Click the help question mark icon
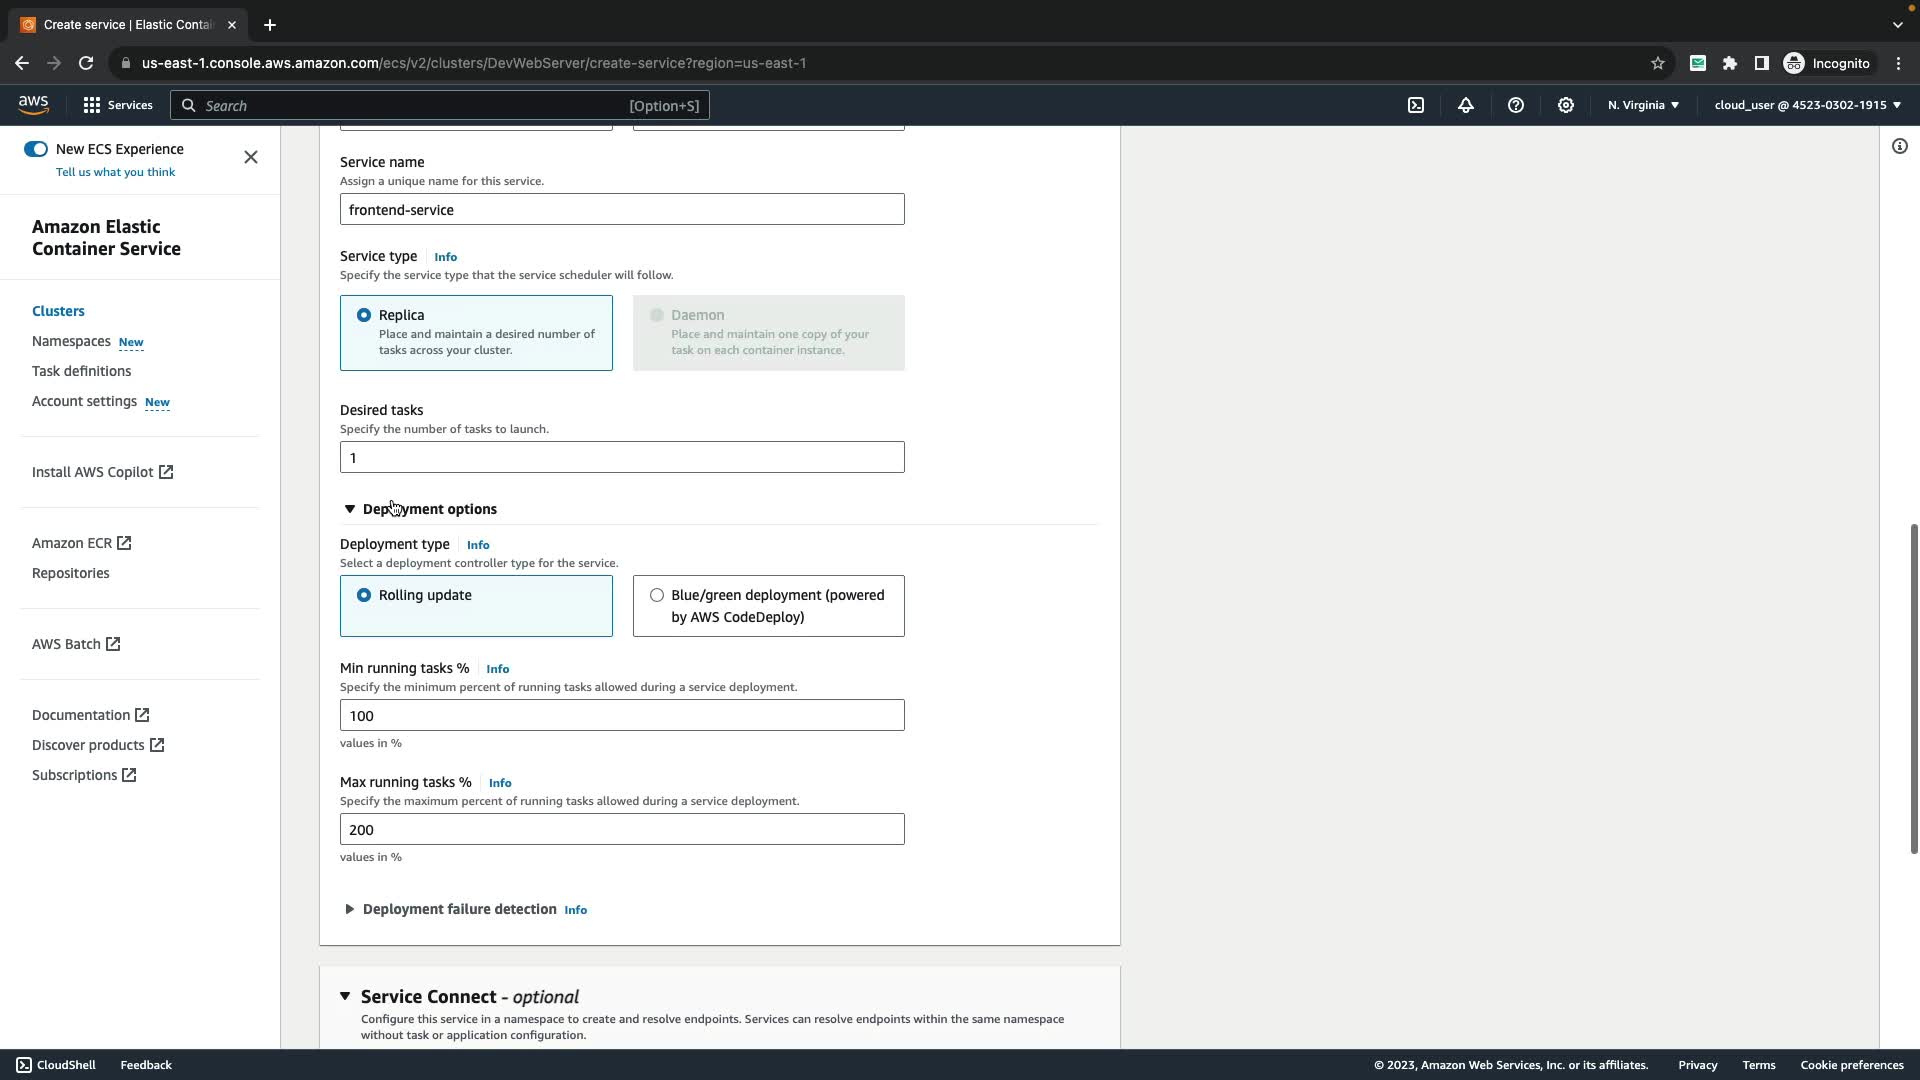This screenshot has width=1920, height=1080. click(x=1516, y=105)
